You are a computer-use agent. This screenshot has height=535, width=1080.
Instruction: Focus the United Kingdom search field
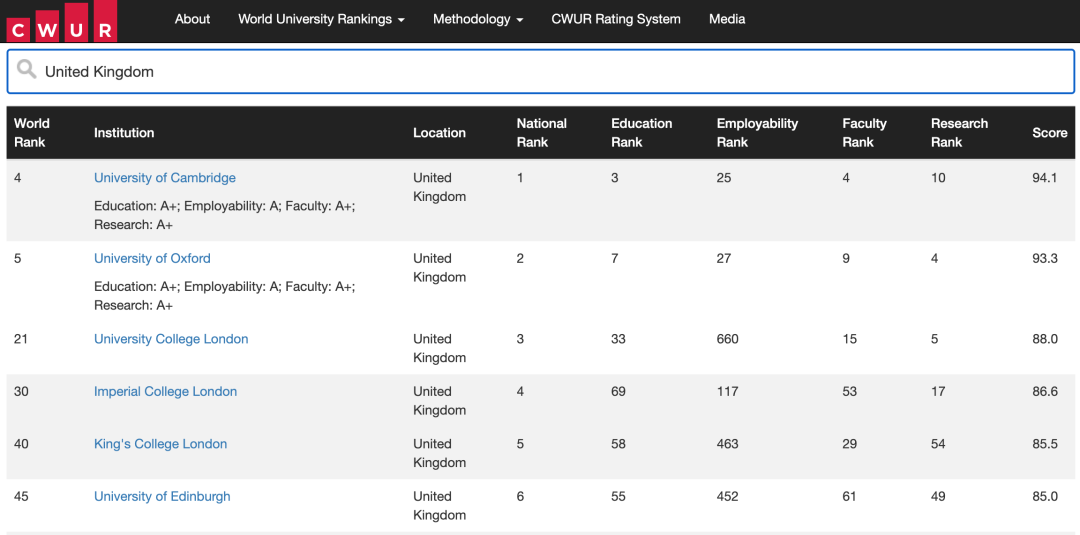pyautogui.click(x=540, y=72)
